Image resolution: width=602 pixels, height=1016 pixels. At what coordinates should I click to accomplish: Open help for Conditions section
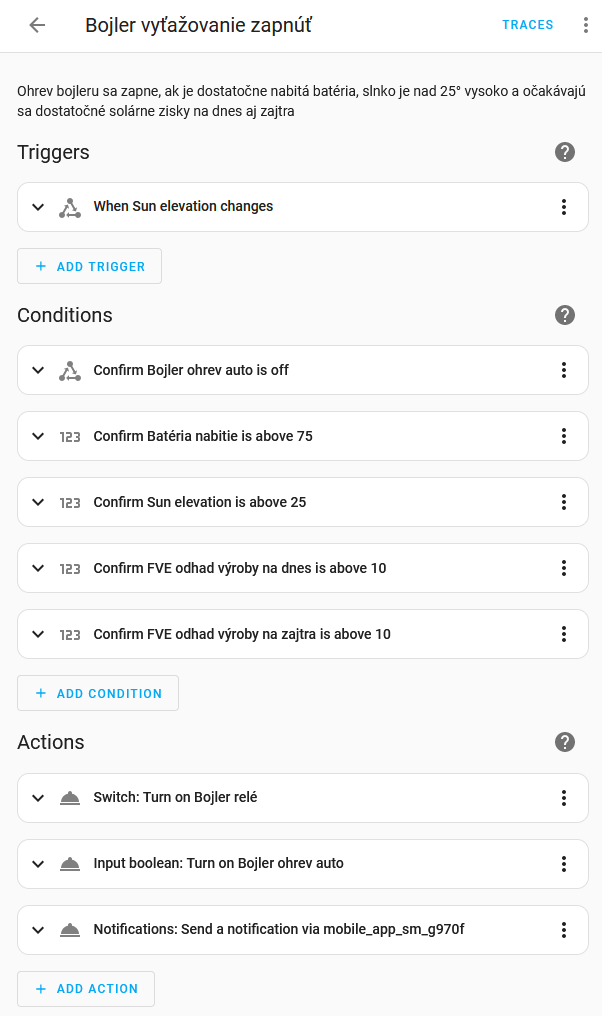click(565, 315)
